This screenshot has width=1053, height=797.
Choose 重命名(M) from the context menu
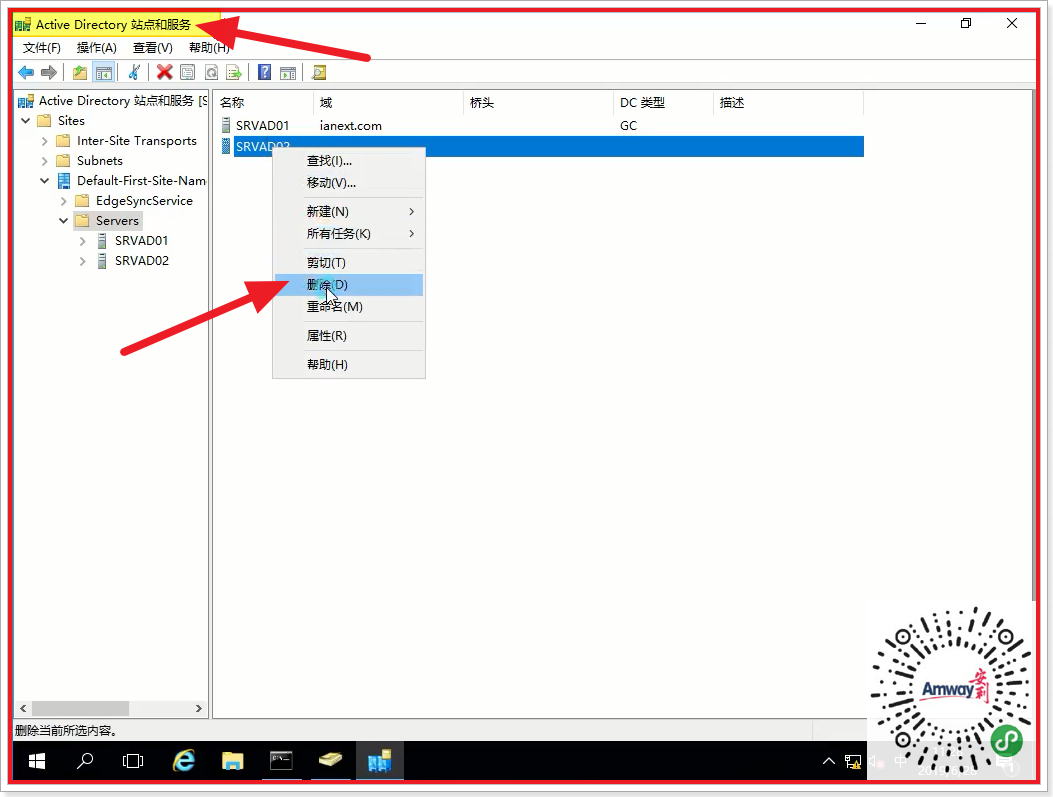coord(349,307)
